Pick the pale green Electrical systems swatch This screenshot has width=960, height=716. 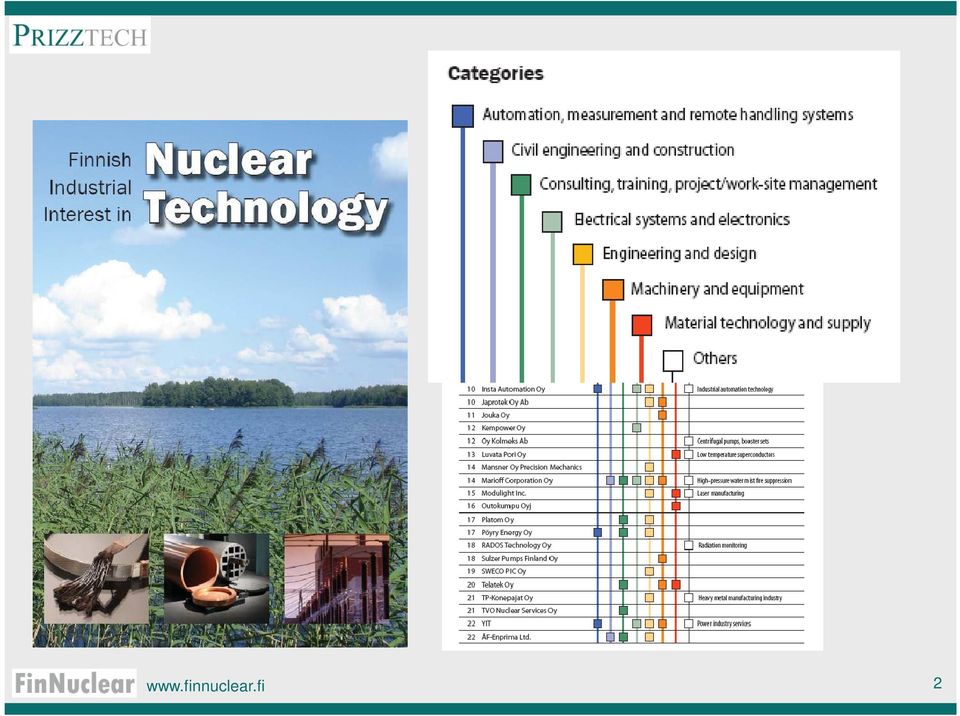552,222
